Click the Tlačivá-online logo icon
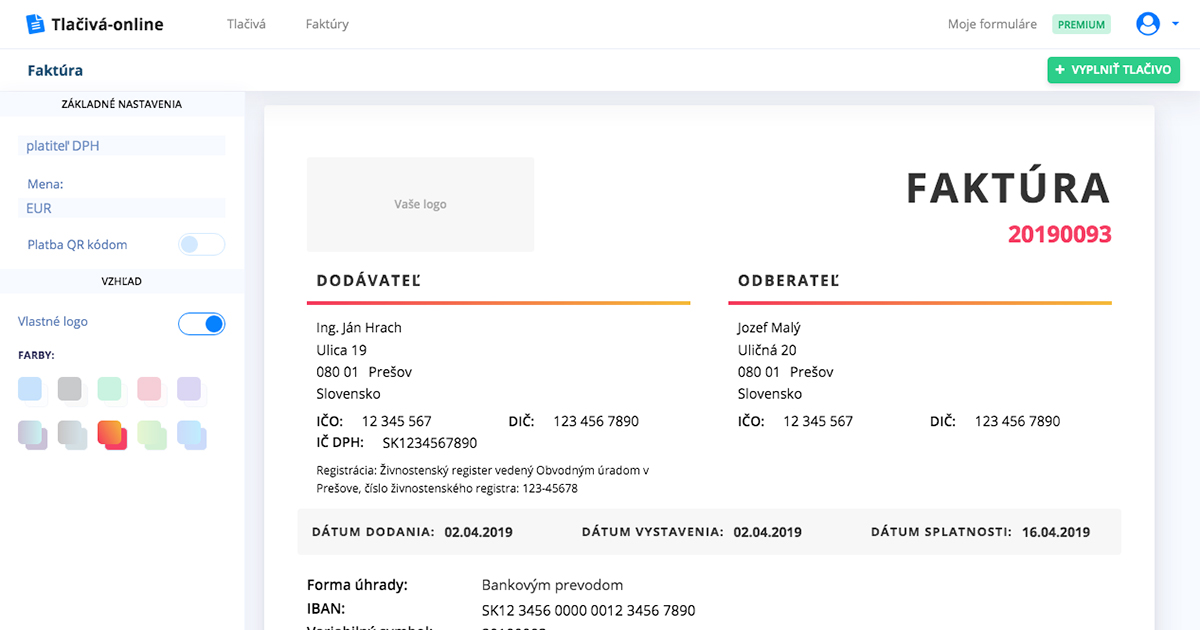The height and width of the screenshot is (630, 1200). click(x=34, y=22)
